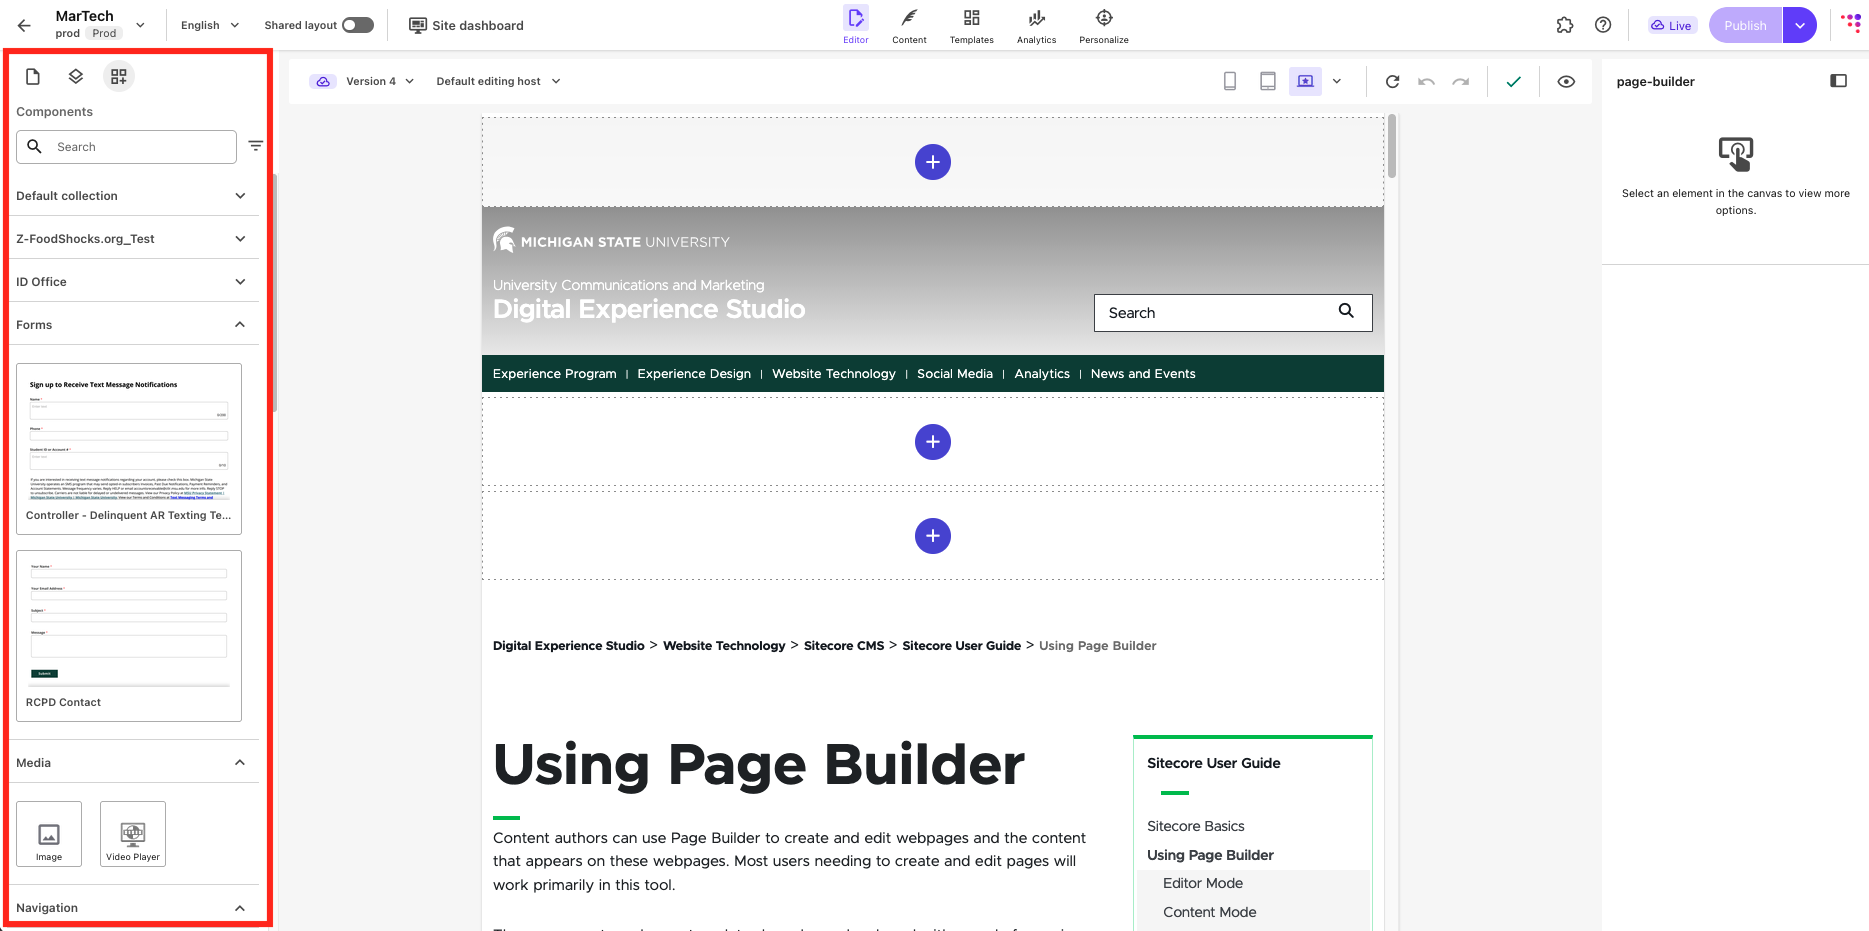
Task: Toggle the Shared layout switch
Action: [x=357, y=25]
